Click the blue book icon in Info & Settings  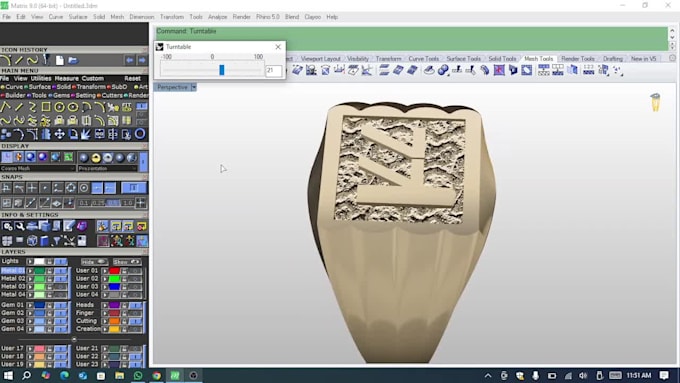tap(45, 241)
